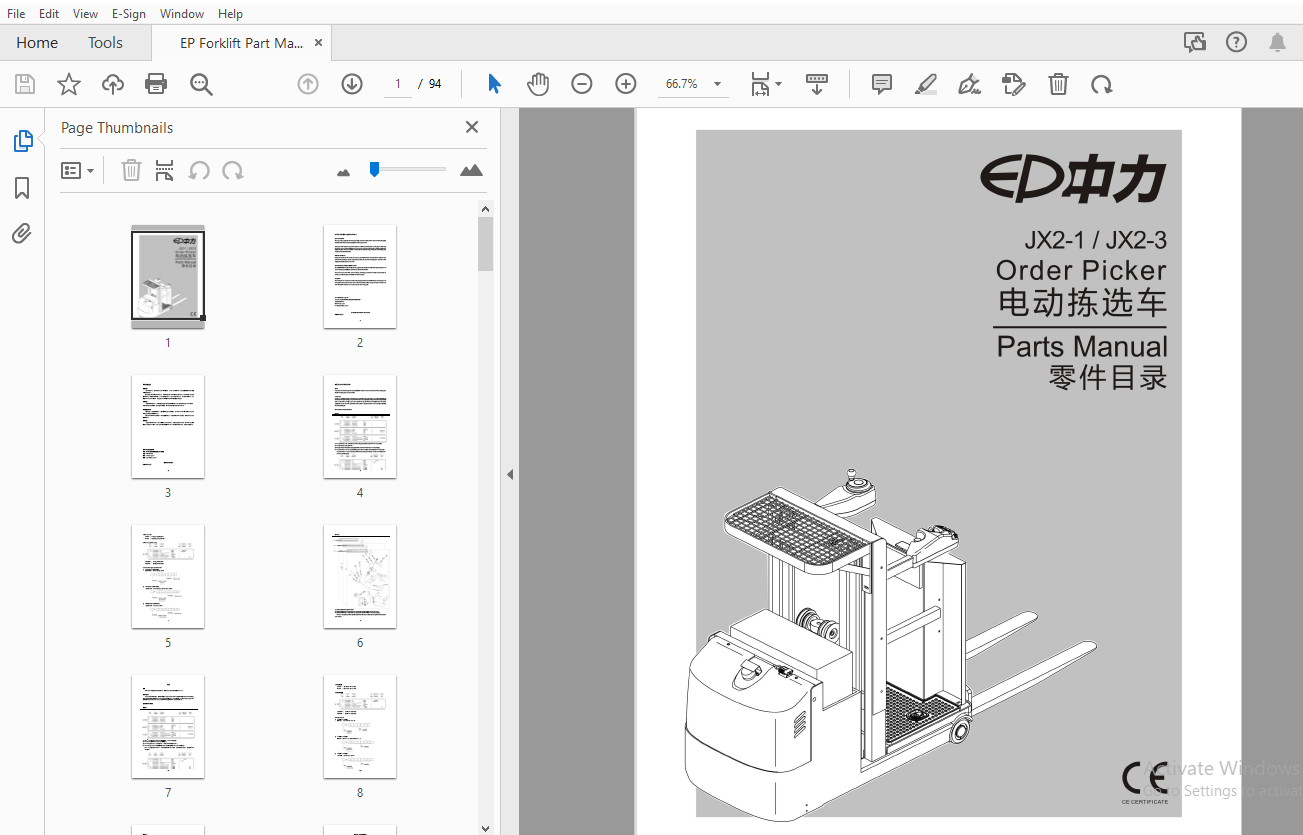Choose the arrow Selection tool
The height and width of the screenshot is (835, 1303).
tap(494, 84)
